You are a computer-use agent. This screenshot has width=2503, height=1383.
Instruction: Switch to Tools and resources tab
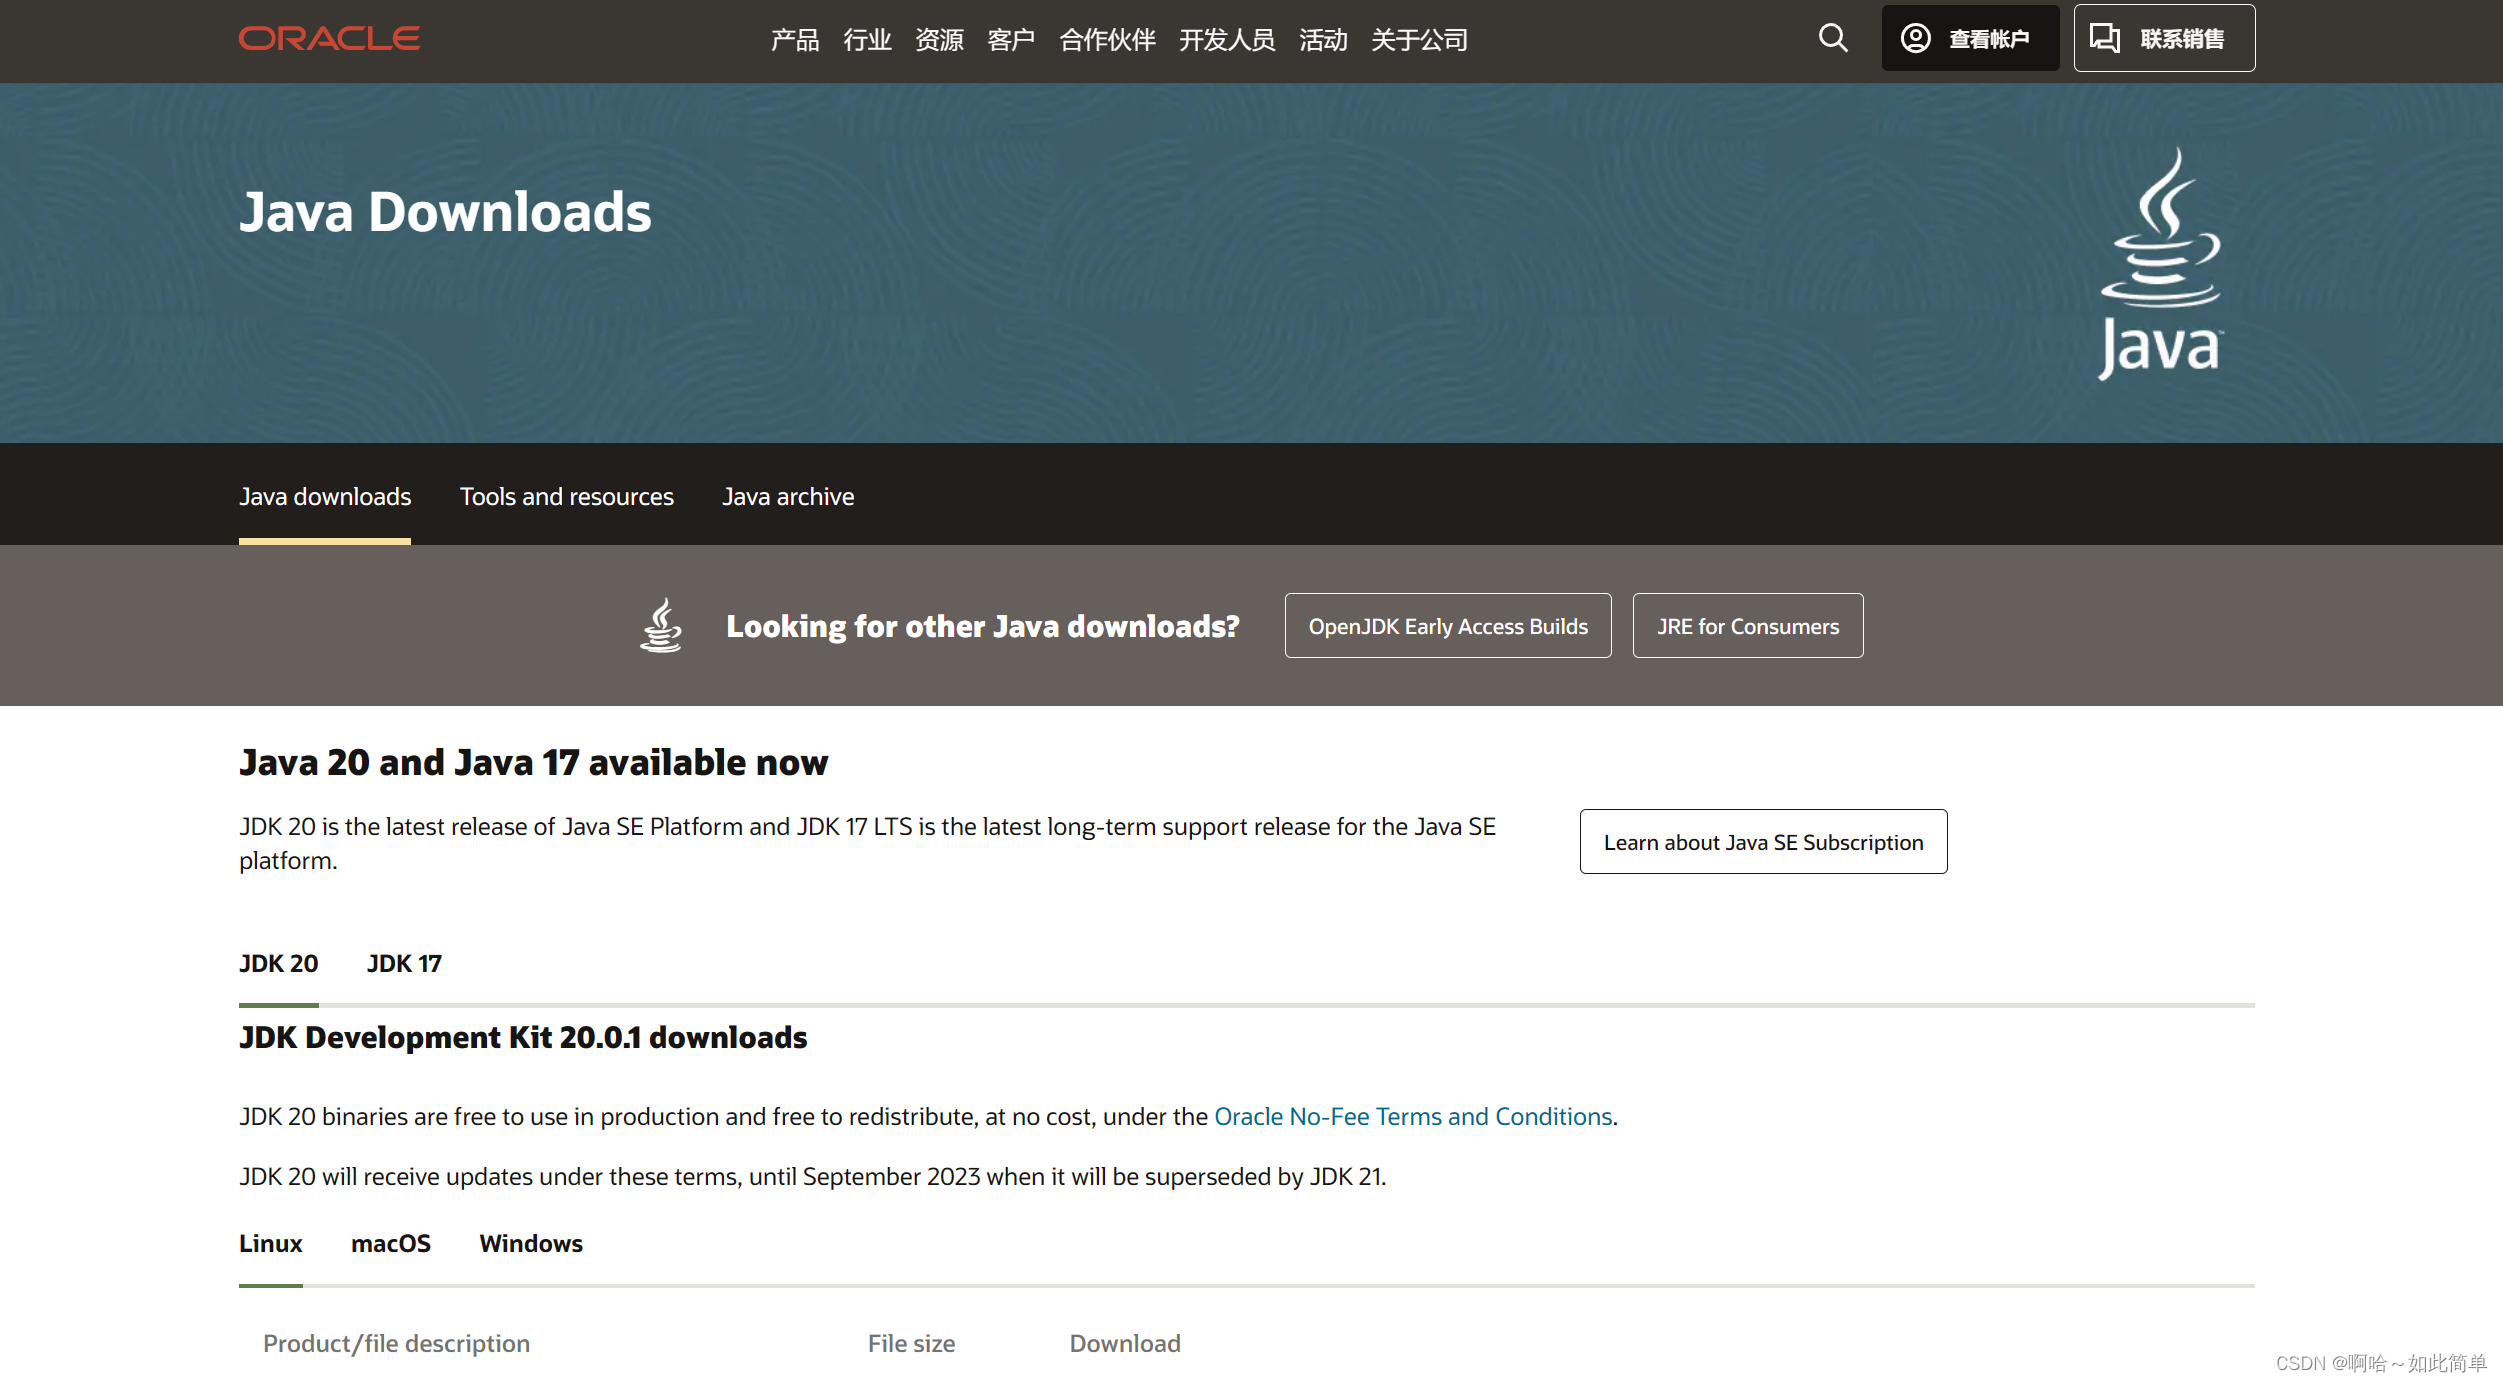pos(566,497)
